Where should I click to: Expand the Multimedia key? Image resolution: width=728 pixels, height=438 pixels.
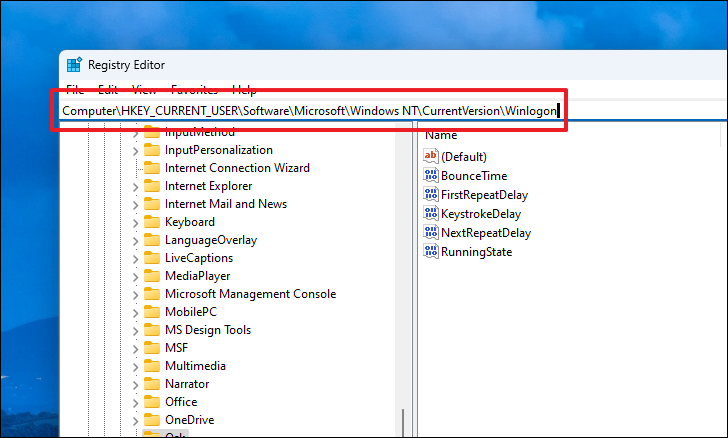tap(135, 367)
